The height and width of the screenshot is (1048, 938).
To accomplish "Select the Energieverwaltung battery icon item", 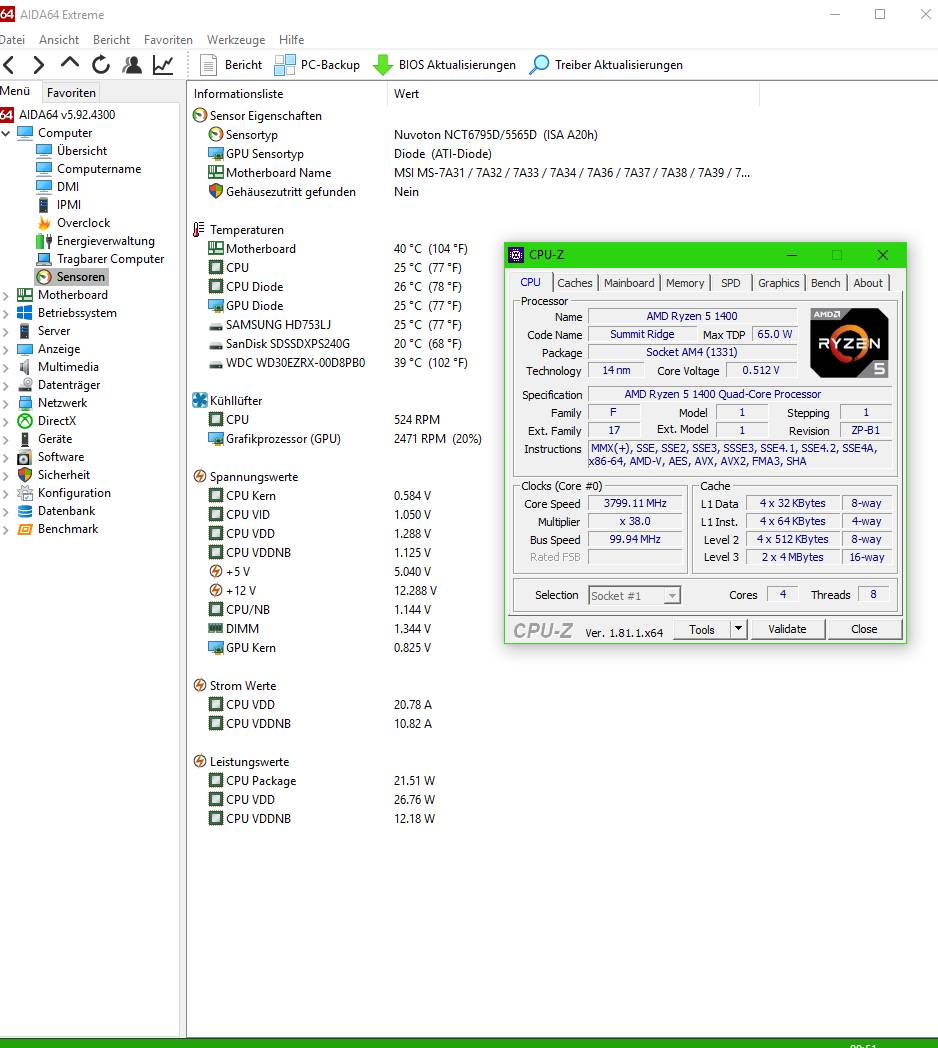I will tap(44, 241).
